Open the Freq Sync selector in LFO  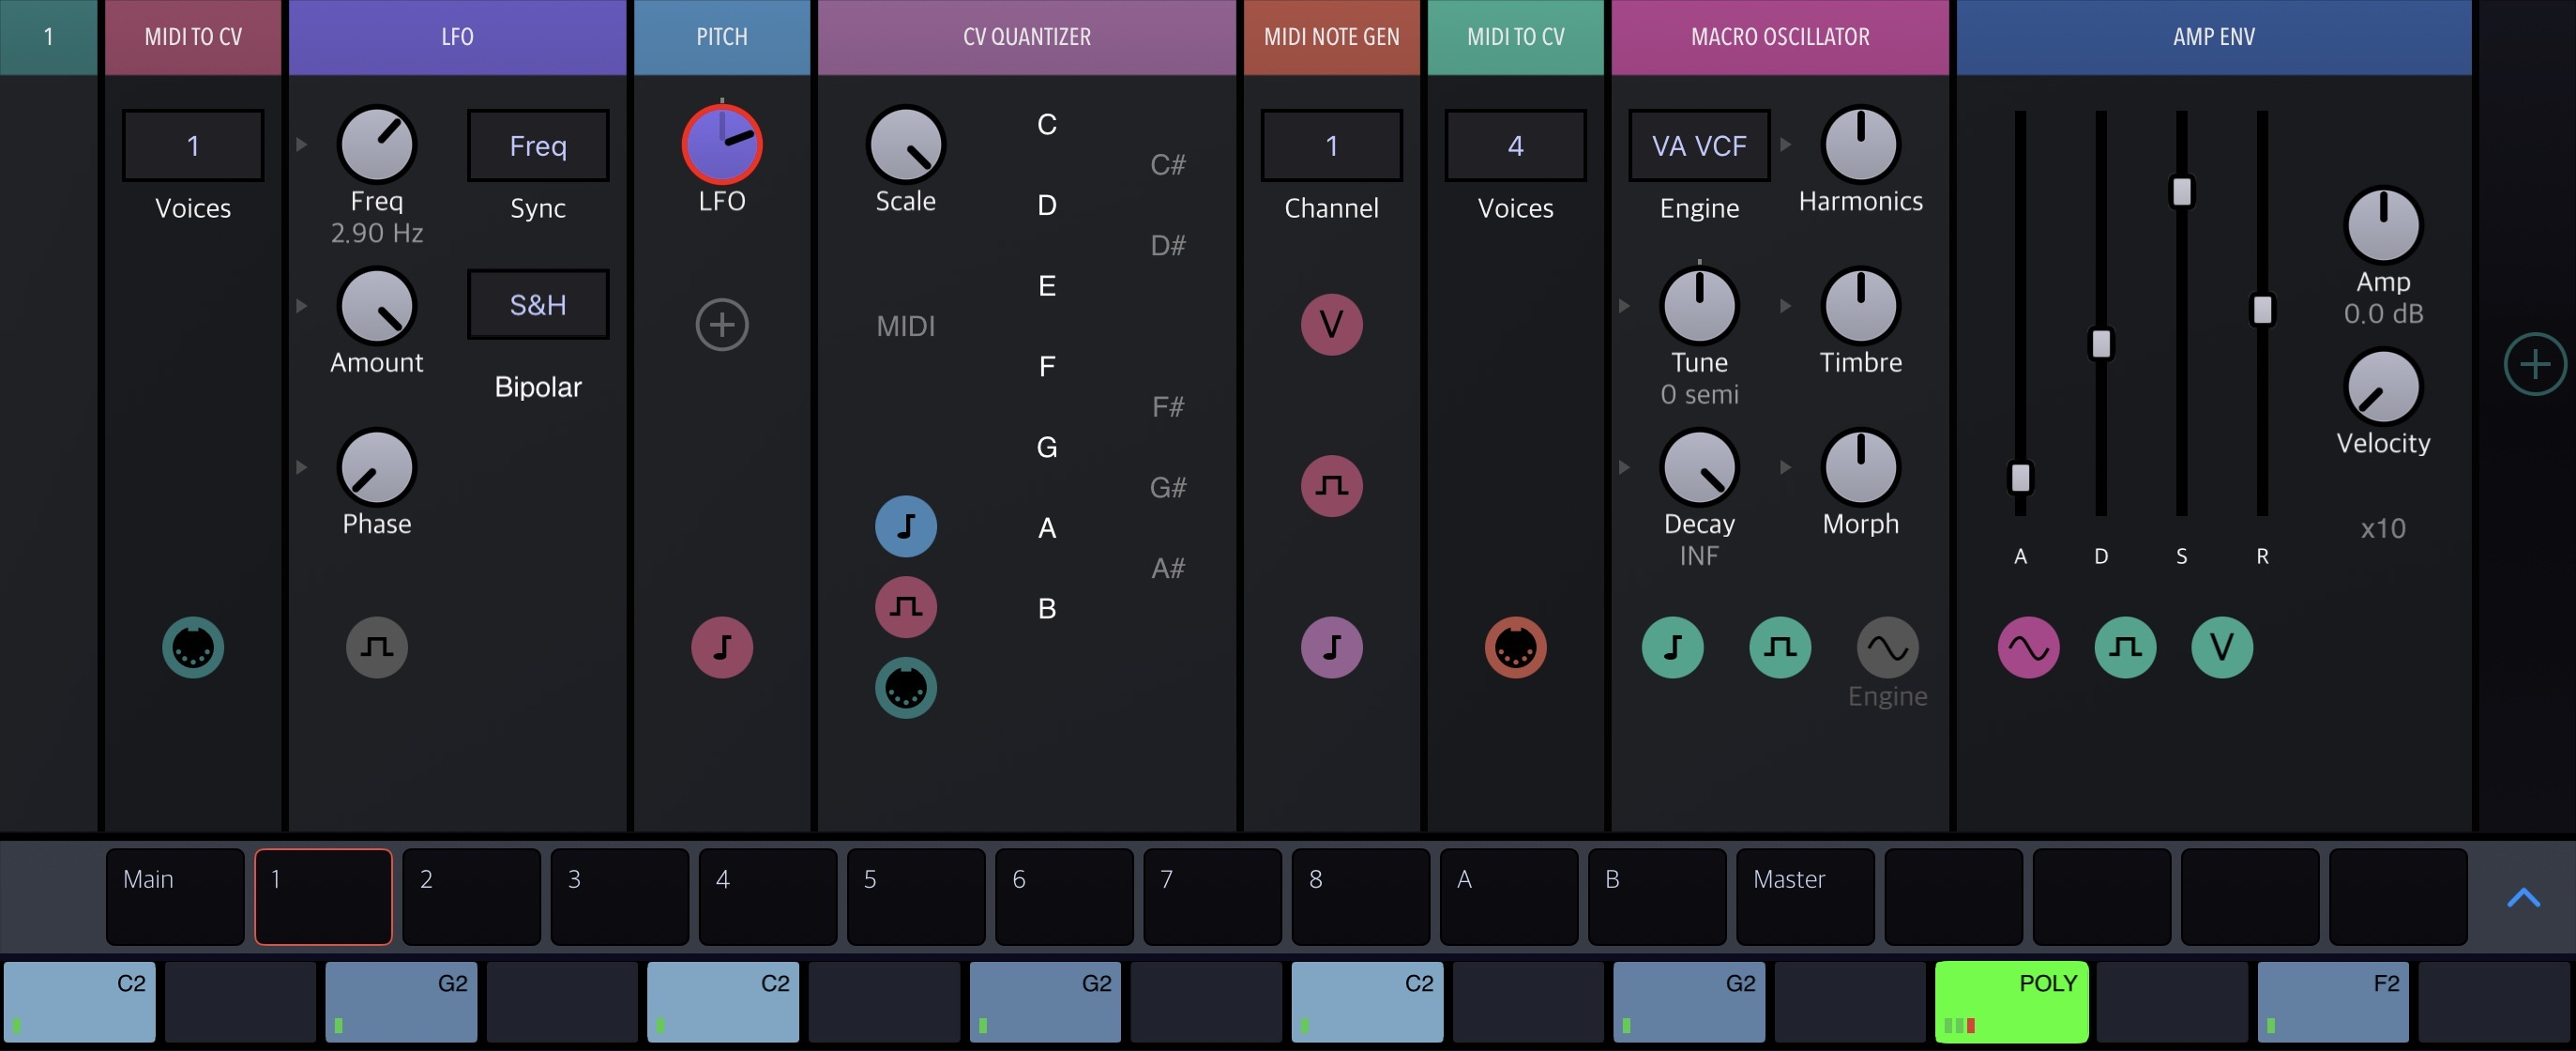[538, 145]
